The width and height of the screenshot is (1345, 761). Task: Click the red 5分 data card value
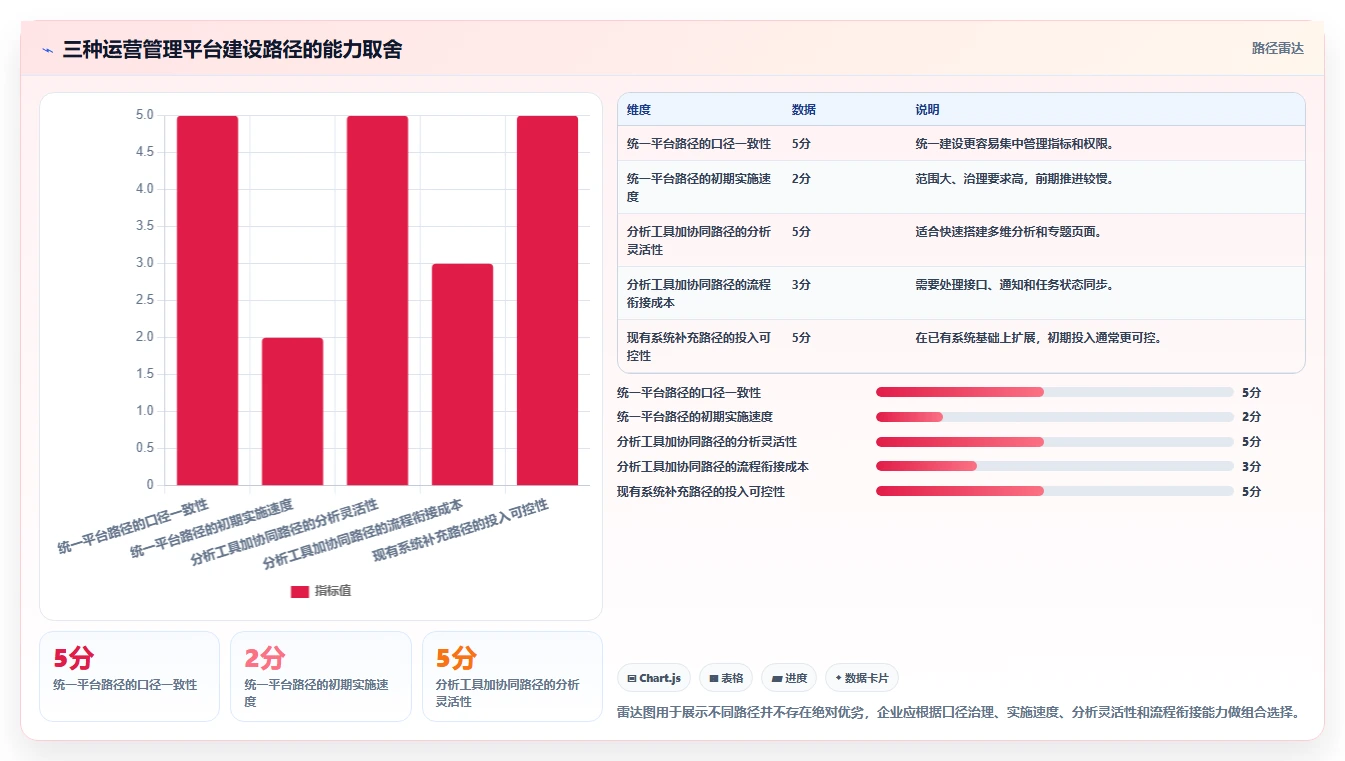[x=73, y=658]
